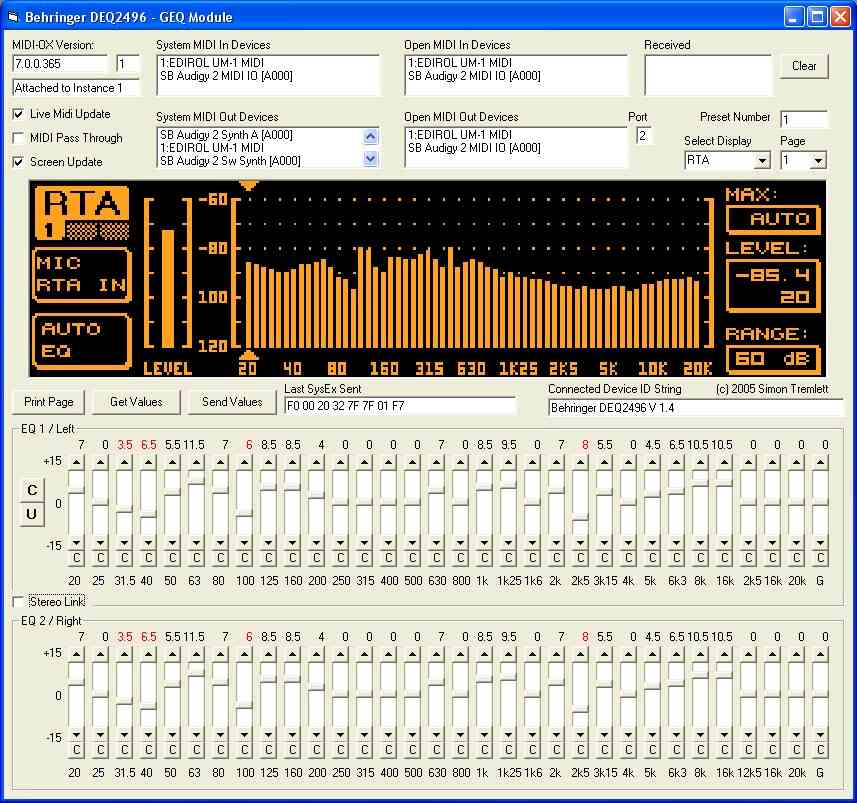Click the Clear button next to Received
This screenshot has width=857, height=803.
[x=804, y=66]
